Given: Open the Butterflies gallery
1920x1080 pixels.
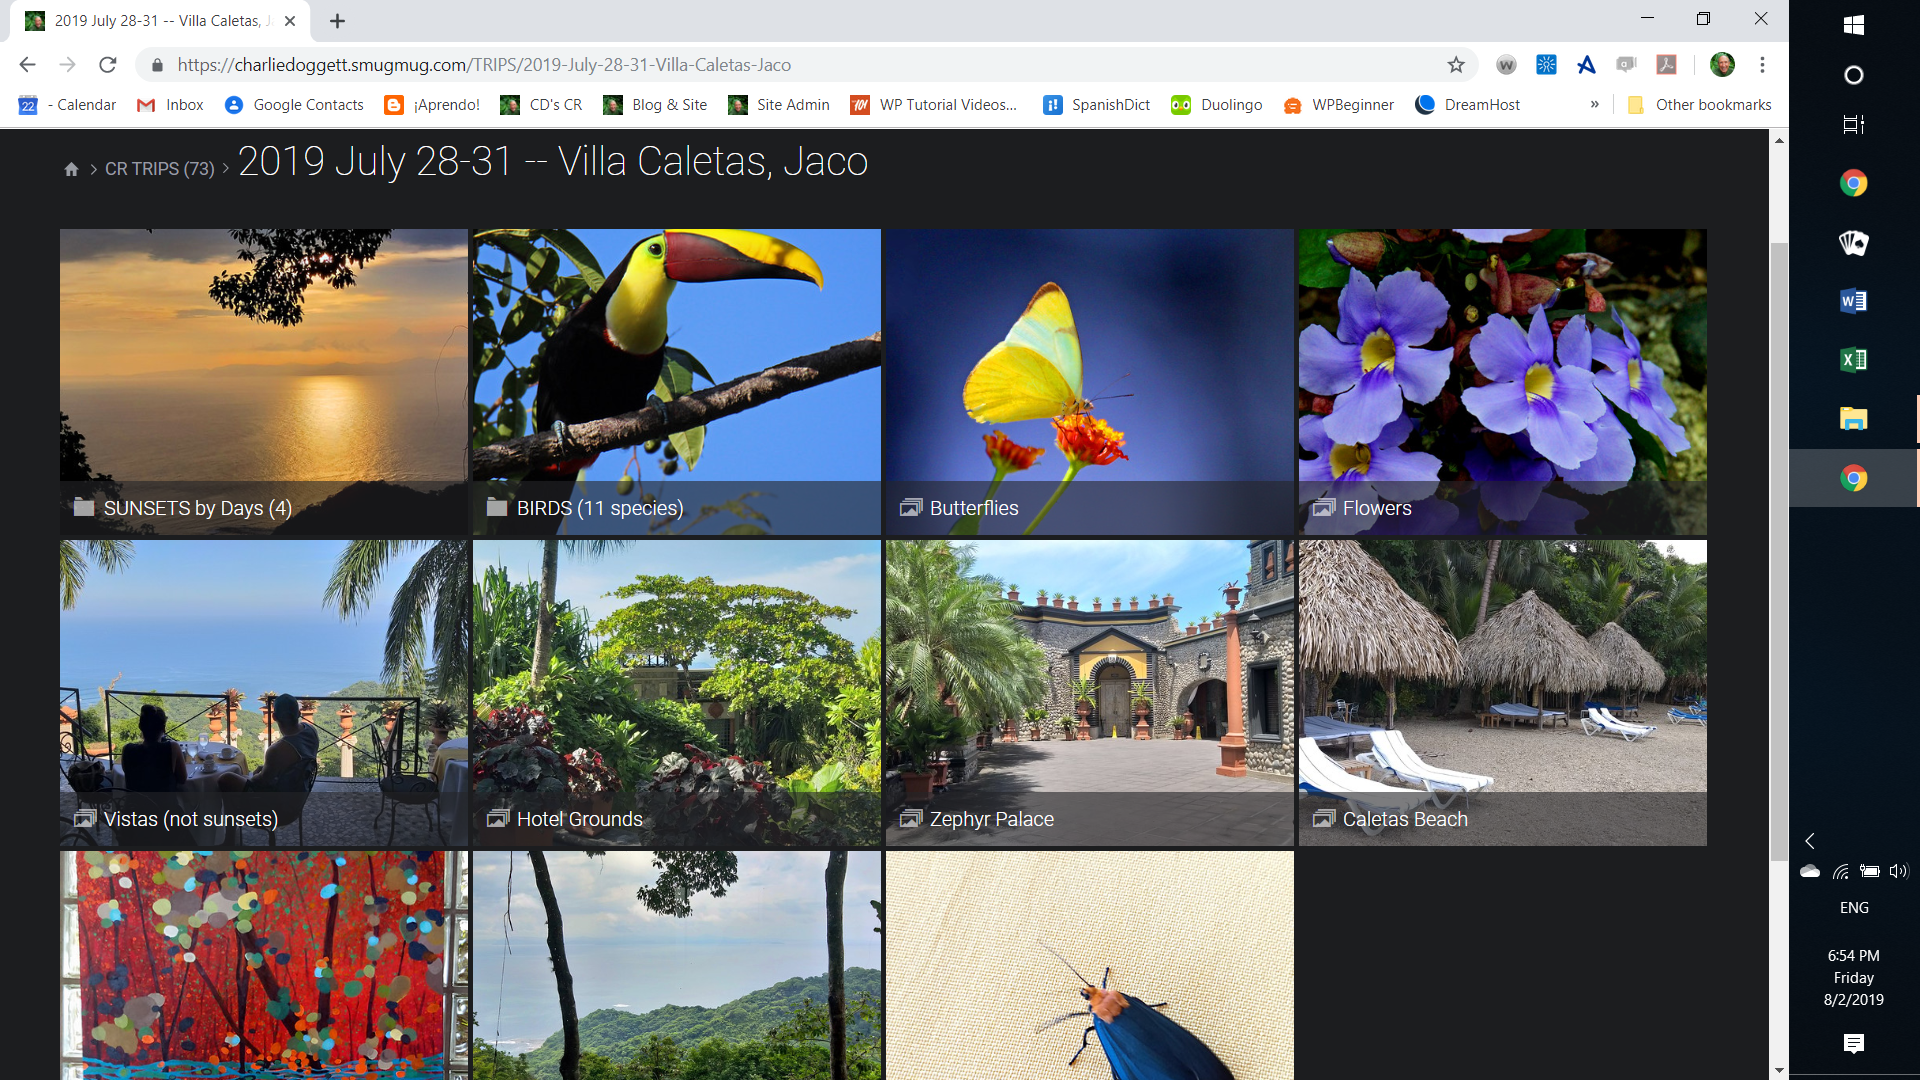Looking at the screenshot, I should (x=1090, y=382).
